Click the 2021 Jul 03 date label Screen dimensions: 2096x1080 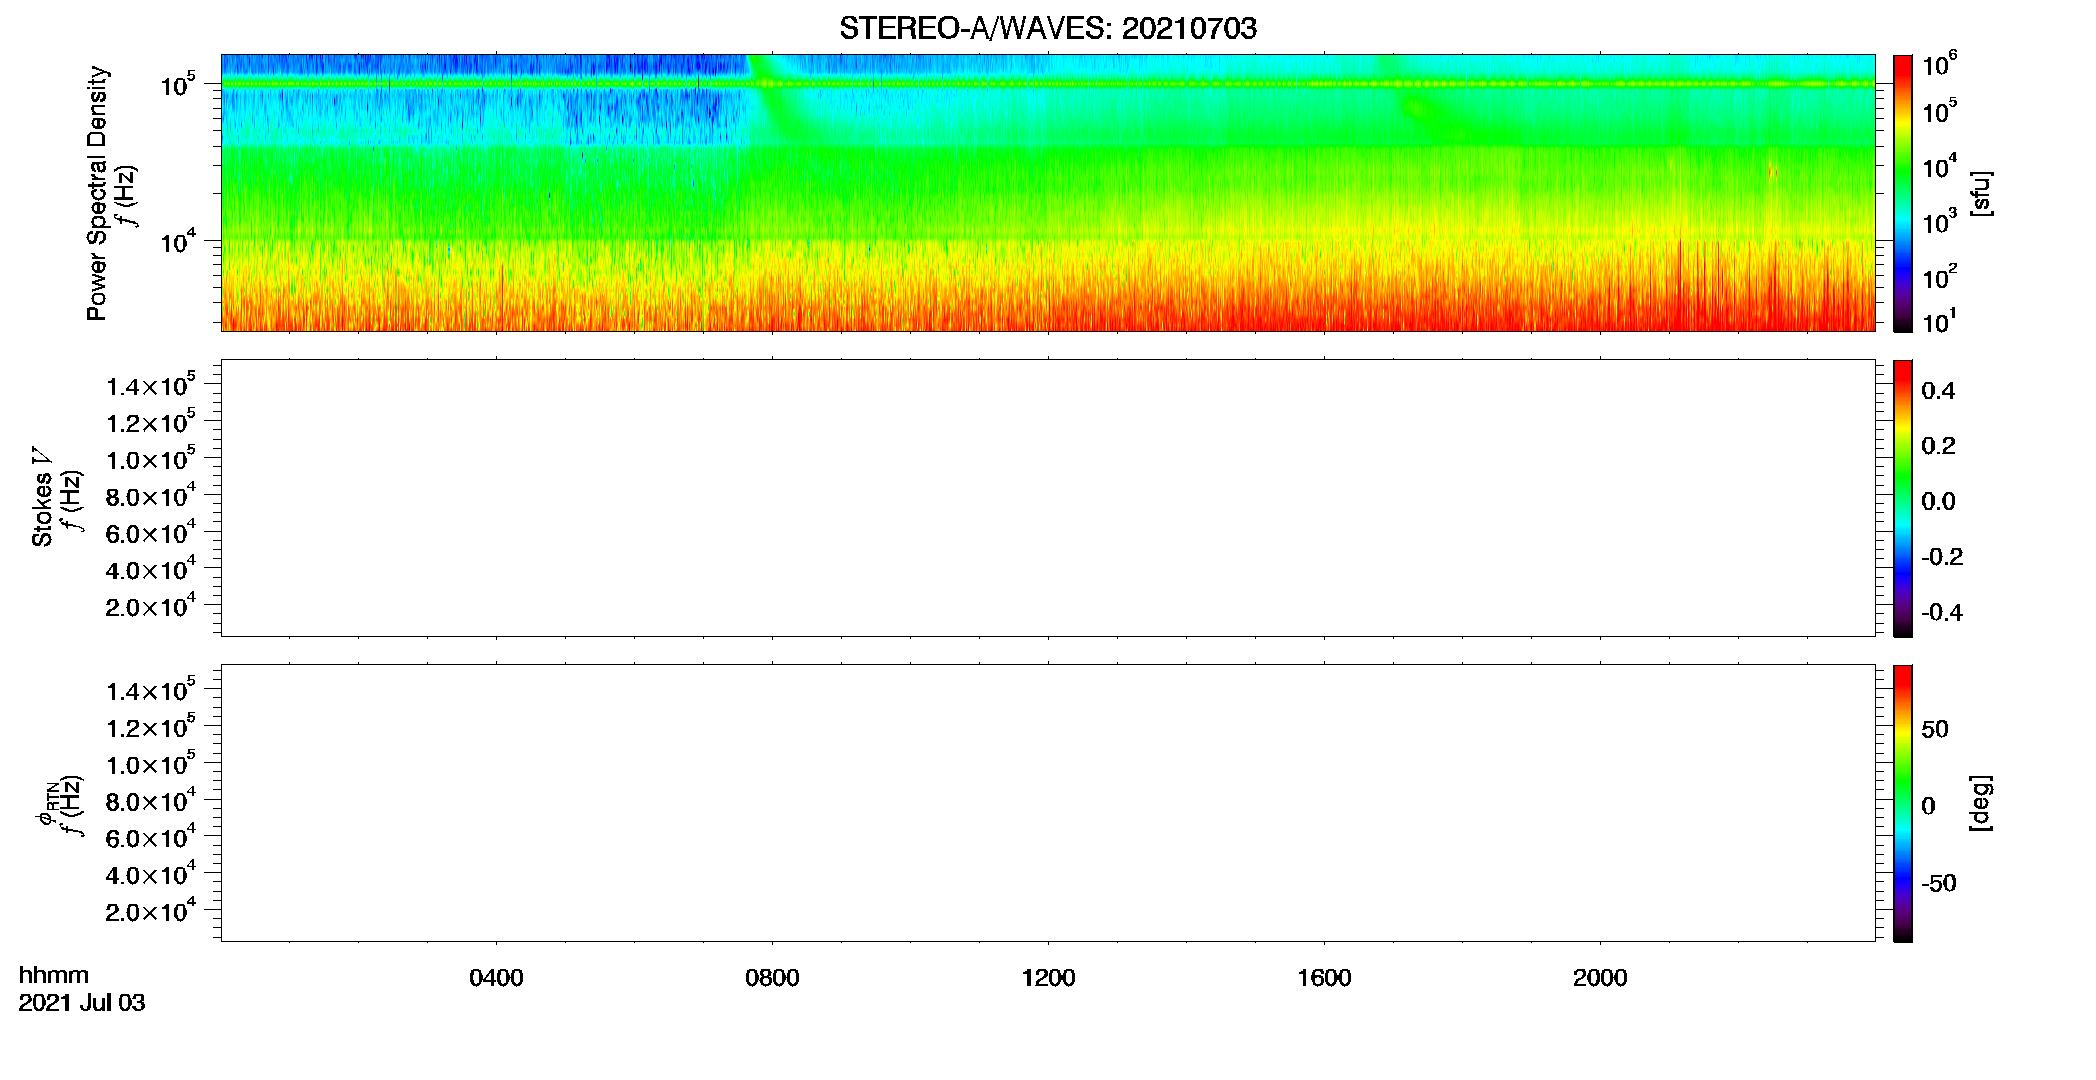point(82,1003)
